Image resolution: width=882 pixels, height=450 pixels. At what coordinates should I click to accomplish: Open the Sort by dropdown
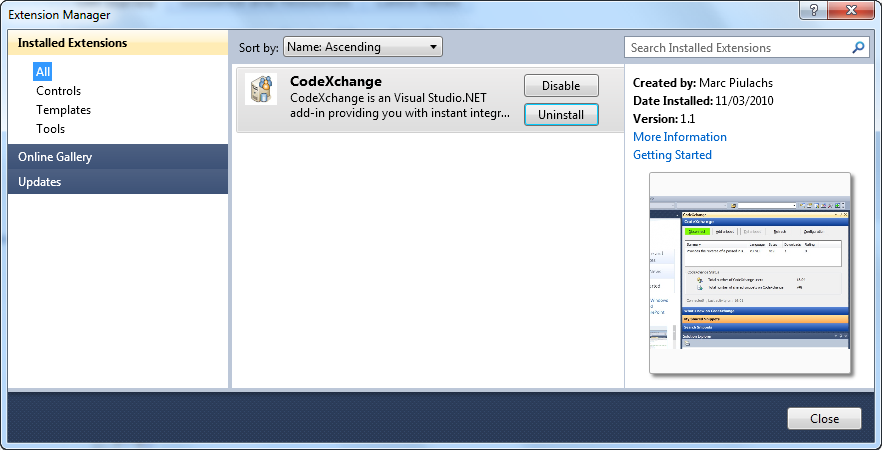click(363, 47)
